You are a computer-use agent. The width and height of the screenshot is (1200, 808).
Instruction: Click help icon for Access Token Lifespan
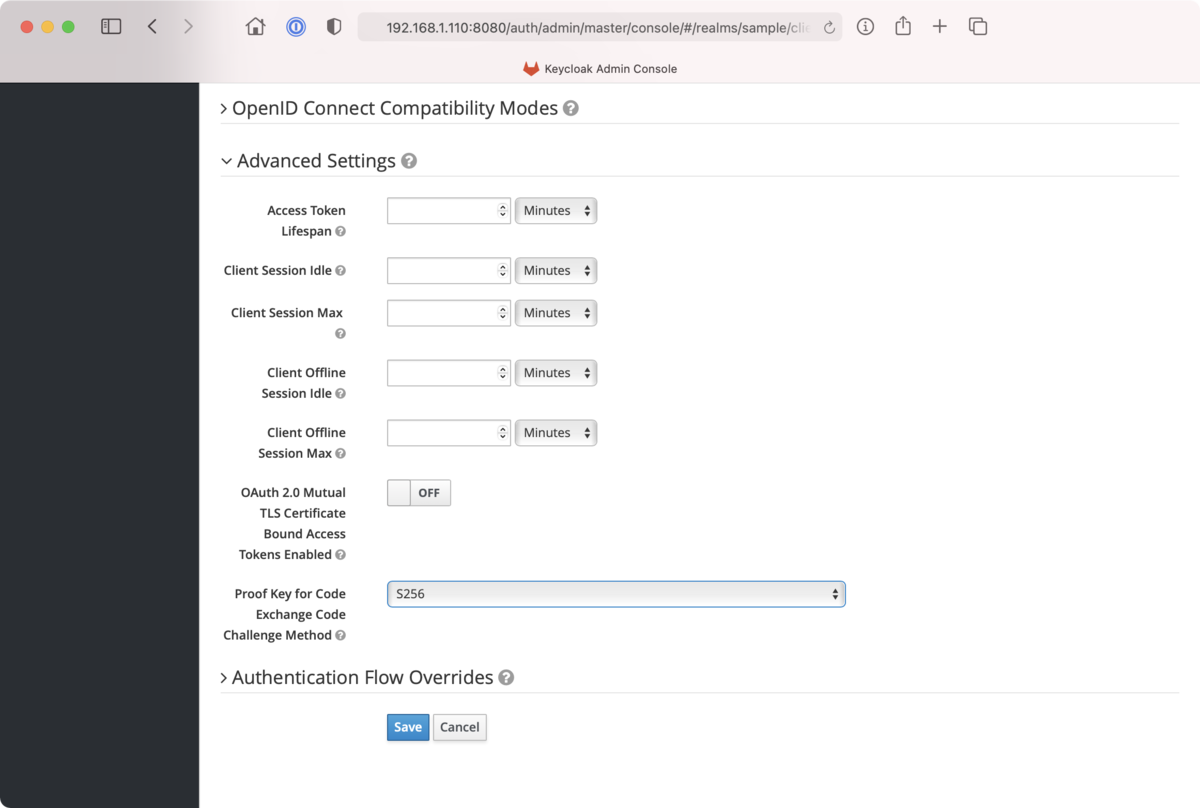[341, 232]
